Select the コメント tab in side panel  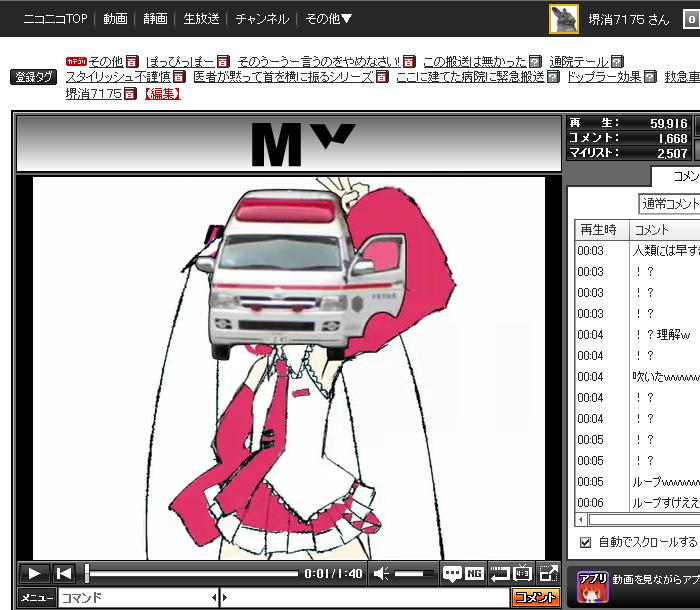pyautogui.click(x=676, y=176)
